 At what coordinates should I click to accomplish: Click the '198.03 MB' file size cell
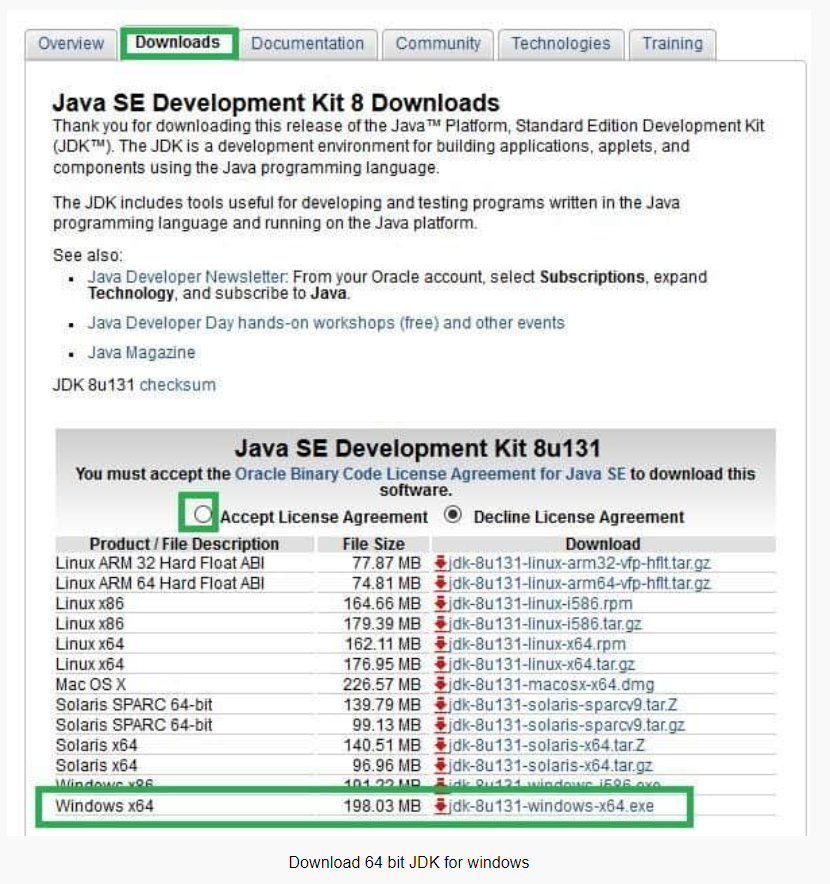(382, 806)
